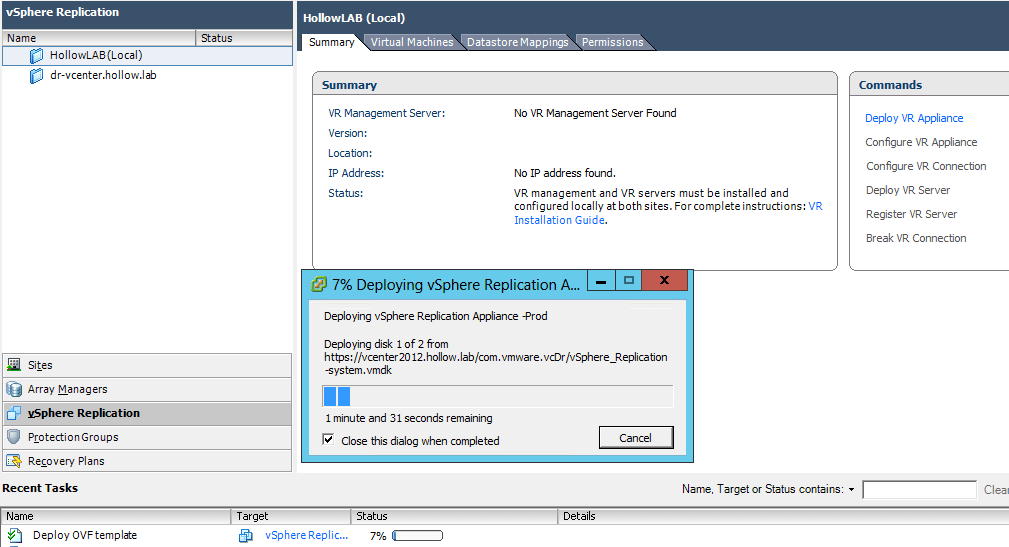This screenshot has height=547, width=1009.
Task: Click 'No IP address found.' value
Action: point(564,173)
